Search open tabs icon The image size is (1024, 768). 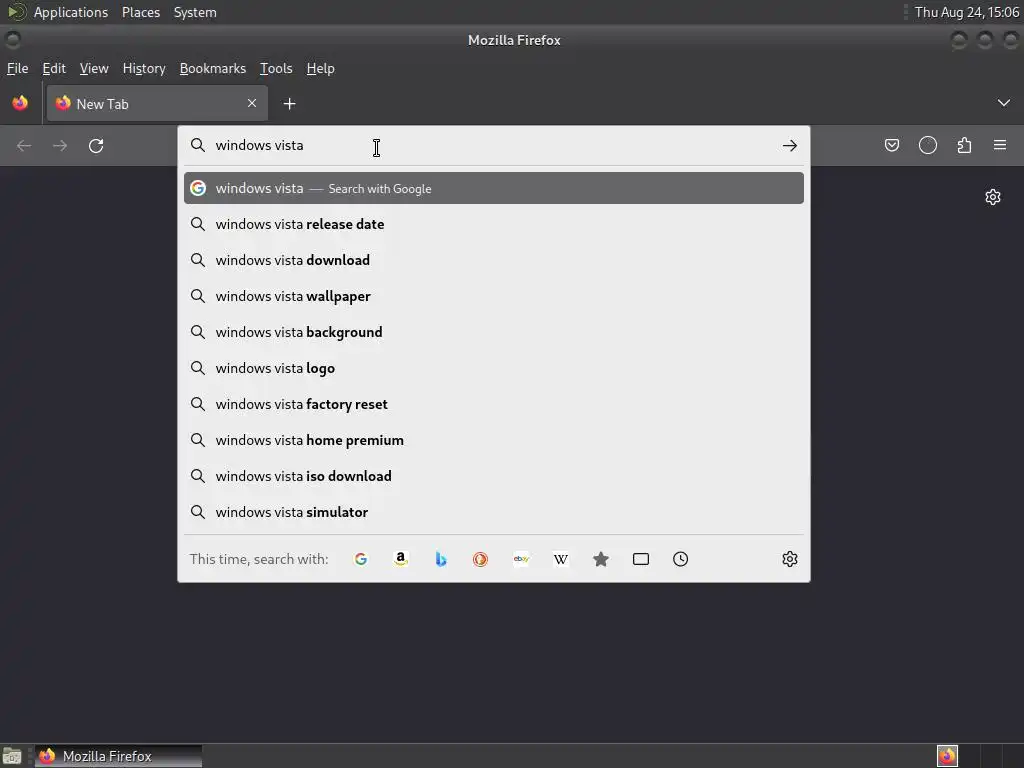point(641,559)
